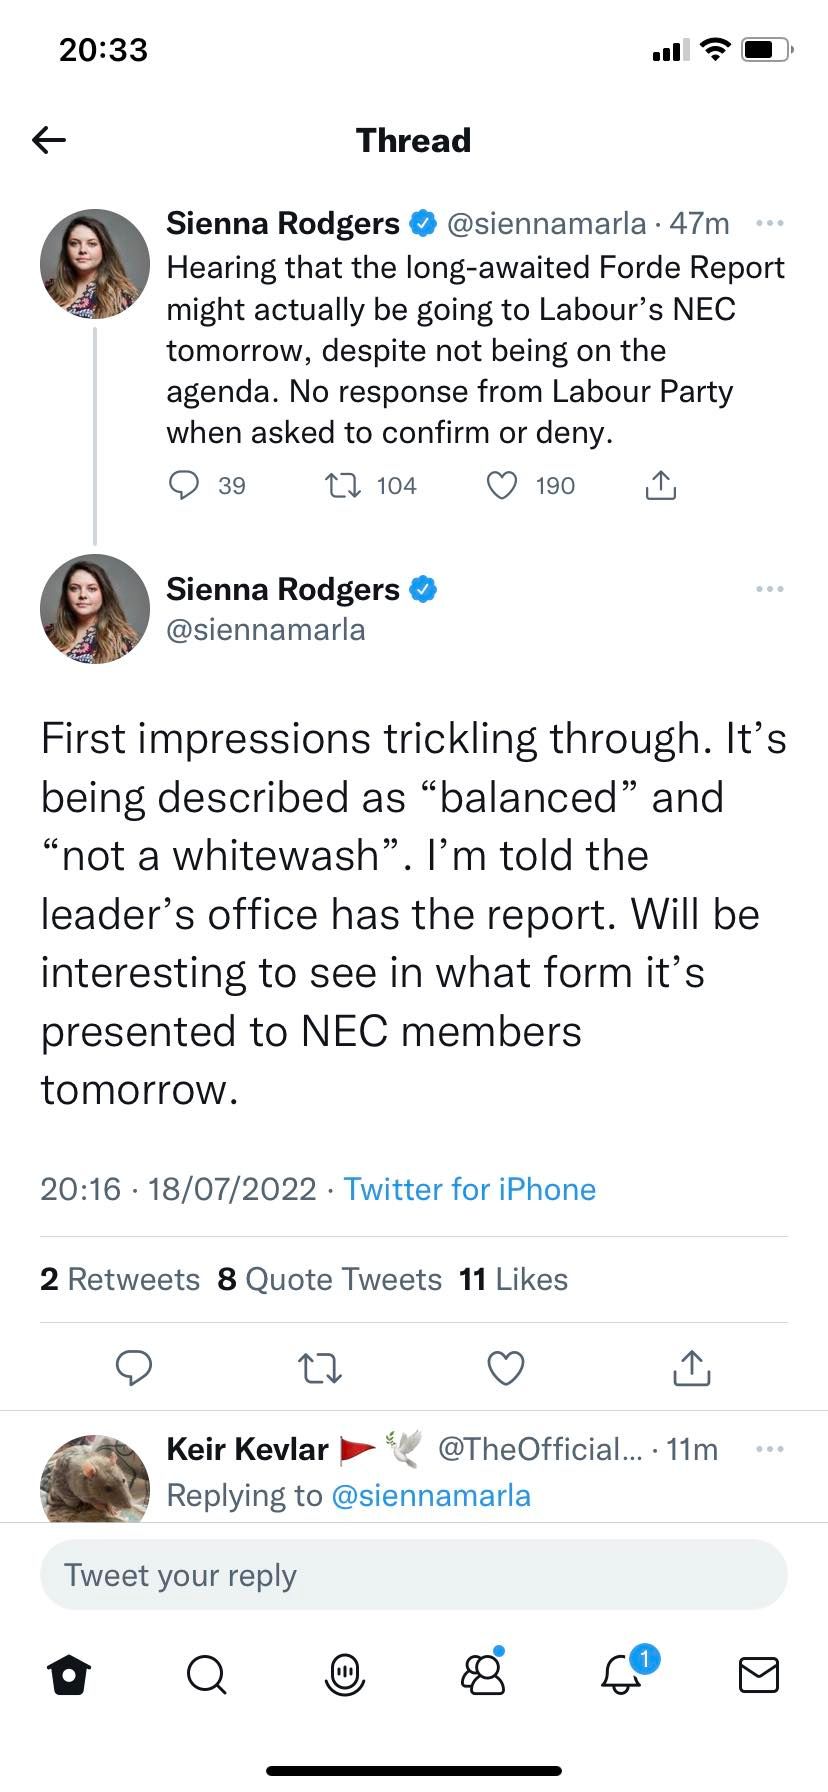The height and width of the screenshot is (1792, 828).
Task: Open Notifications bell with 1 badge
Action: [622, 1672]
